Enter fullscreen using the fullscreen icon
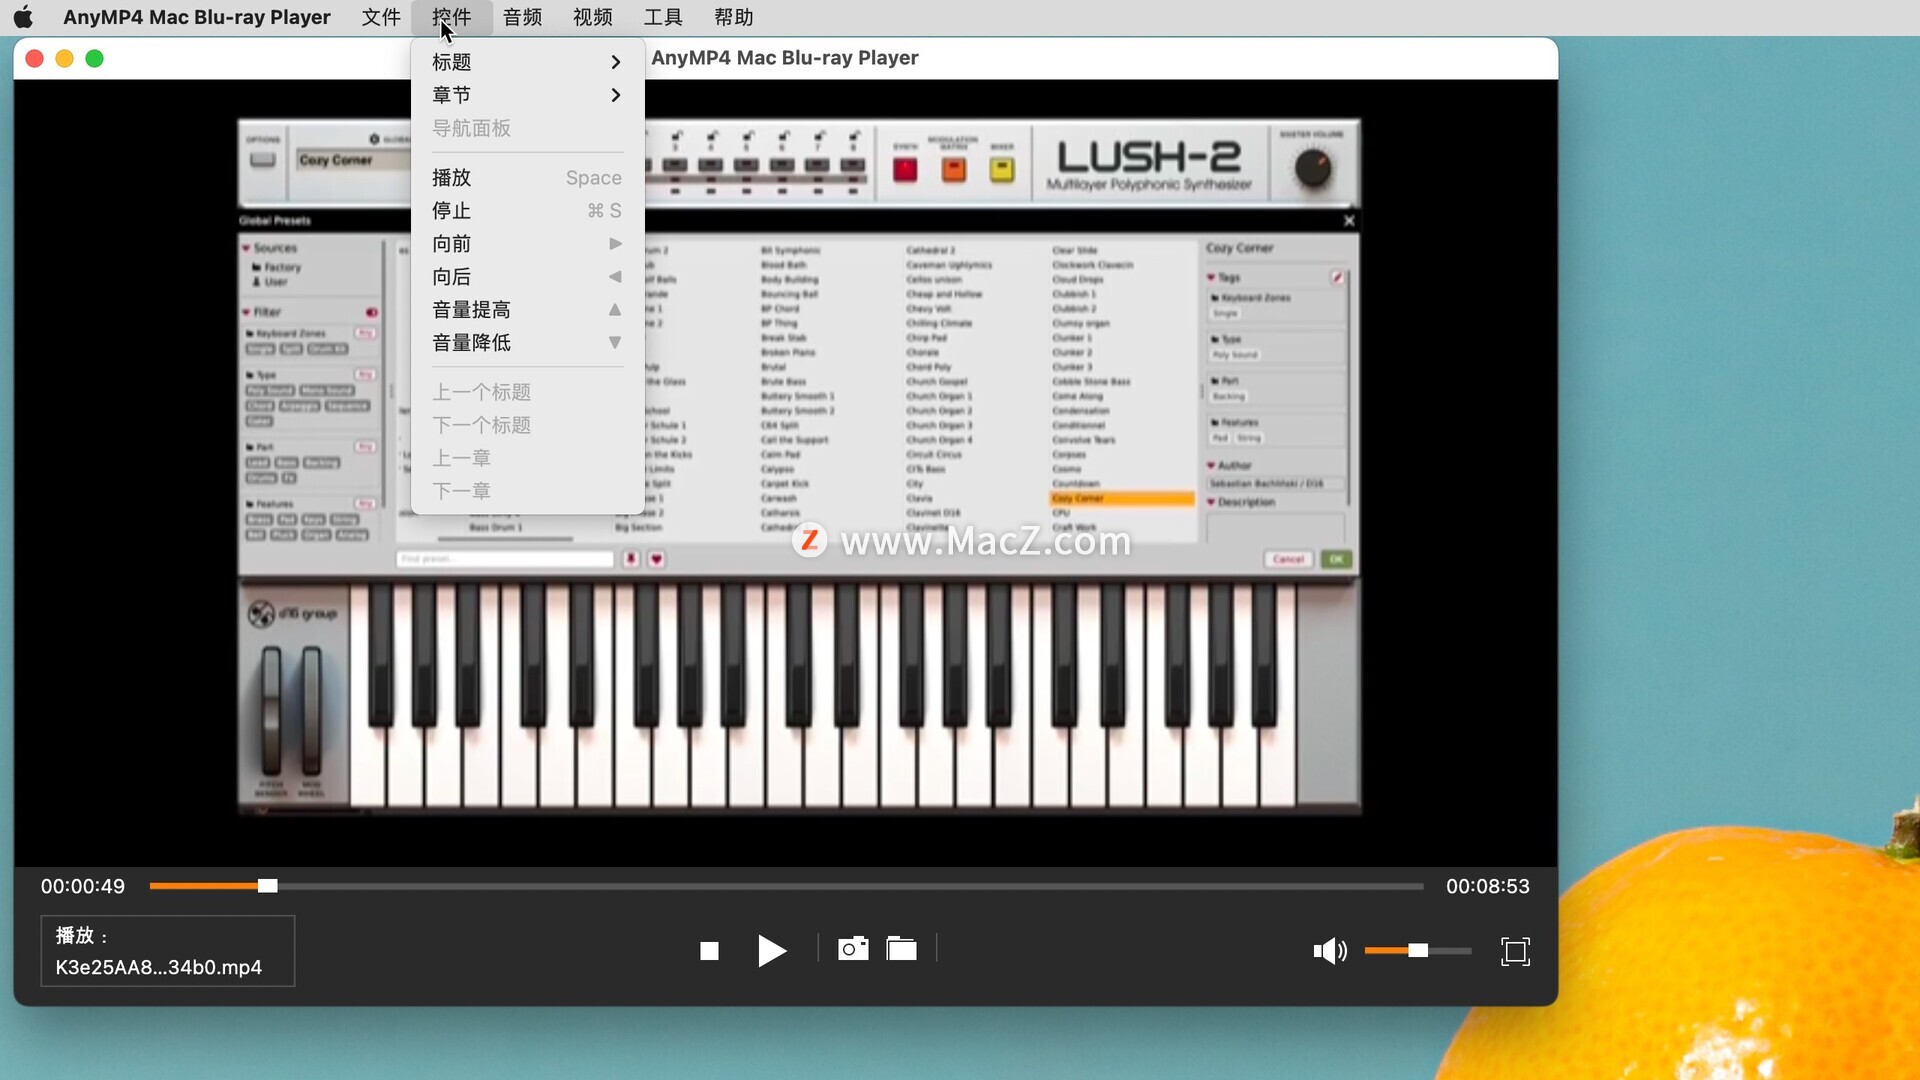 click(x=1516, y=951)
